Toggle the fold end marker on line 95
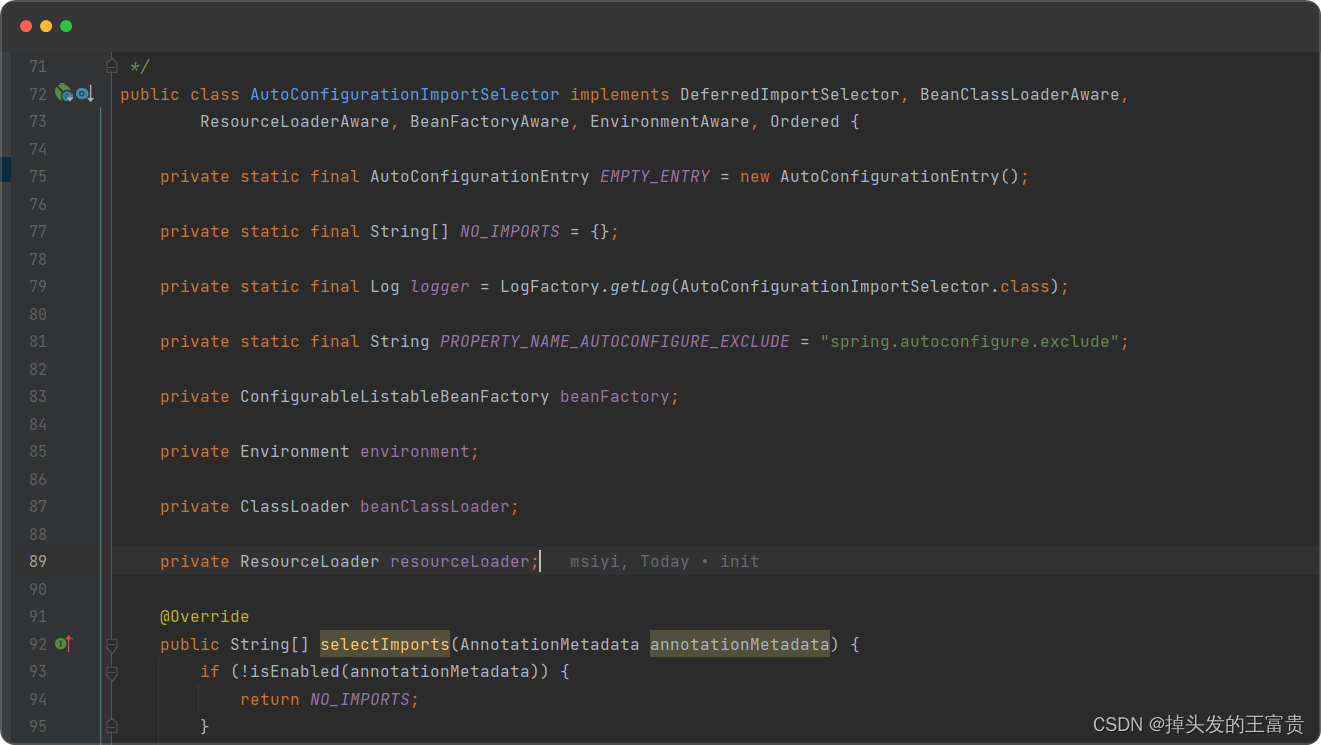This screenshot has height=745, width=1321. click(112, 726)
